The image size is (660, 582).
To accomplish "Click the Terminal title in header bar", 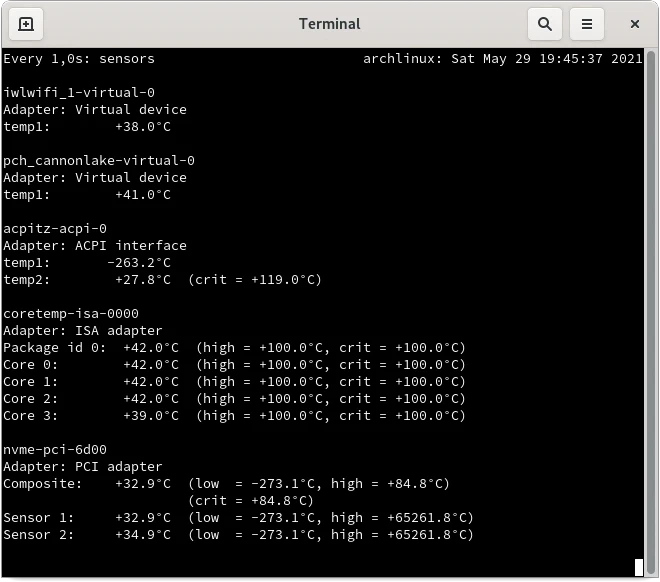I will [x=329, y=24].
